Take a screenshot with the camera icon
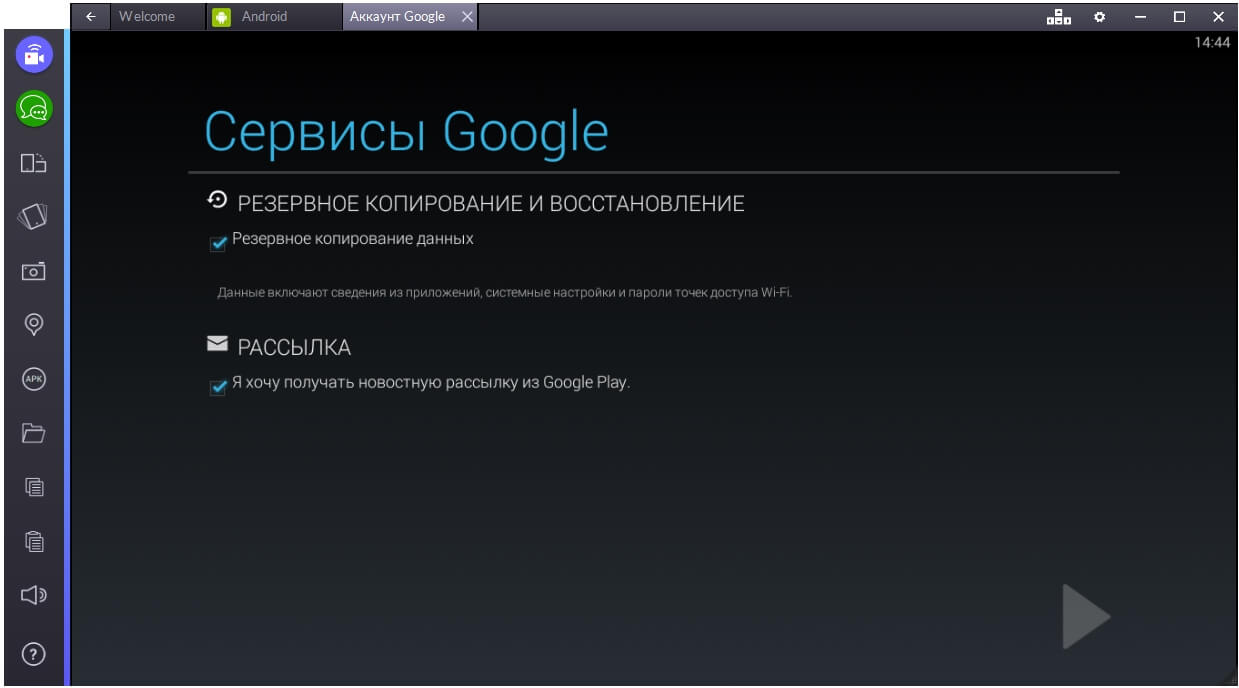This screenshot has width=1239, height=688. (x=34, y=271)
